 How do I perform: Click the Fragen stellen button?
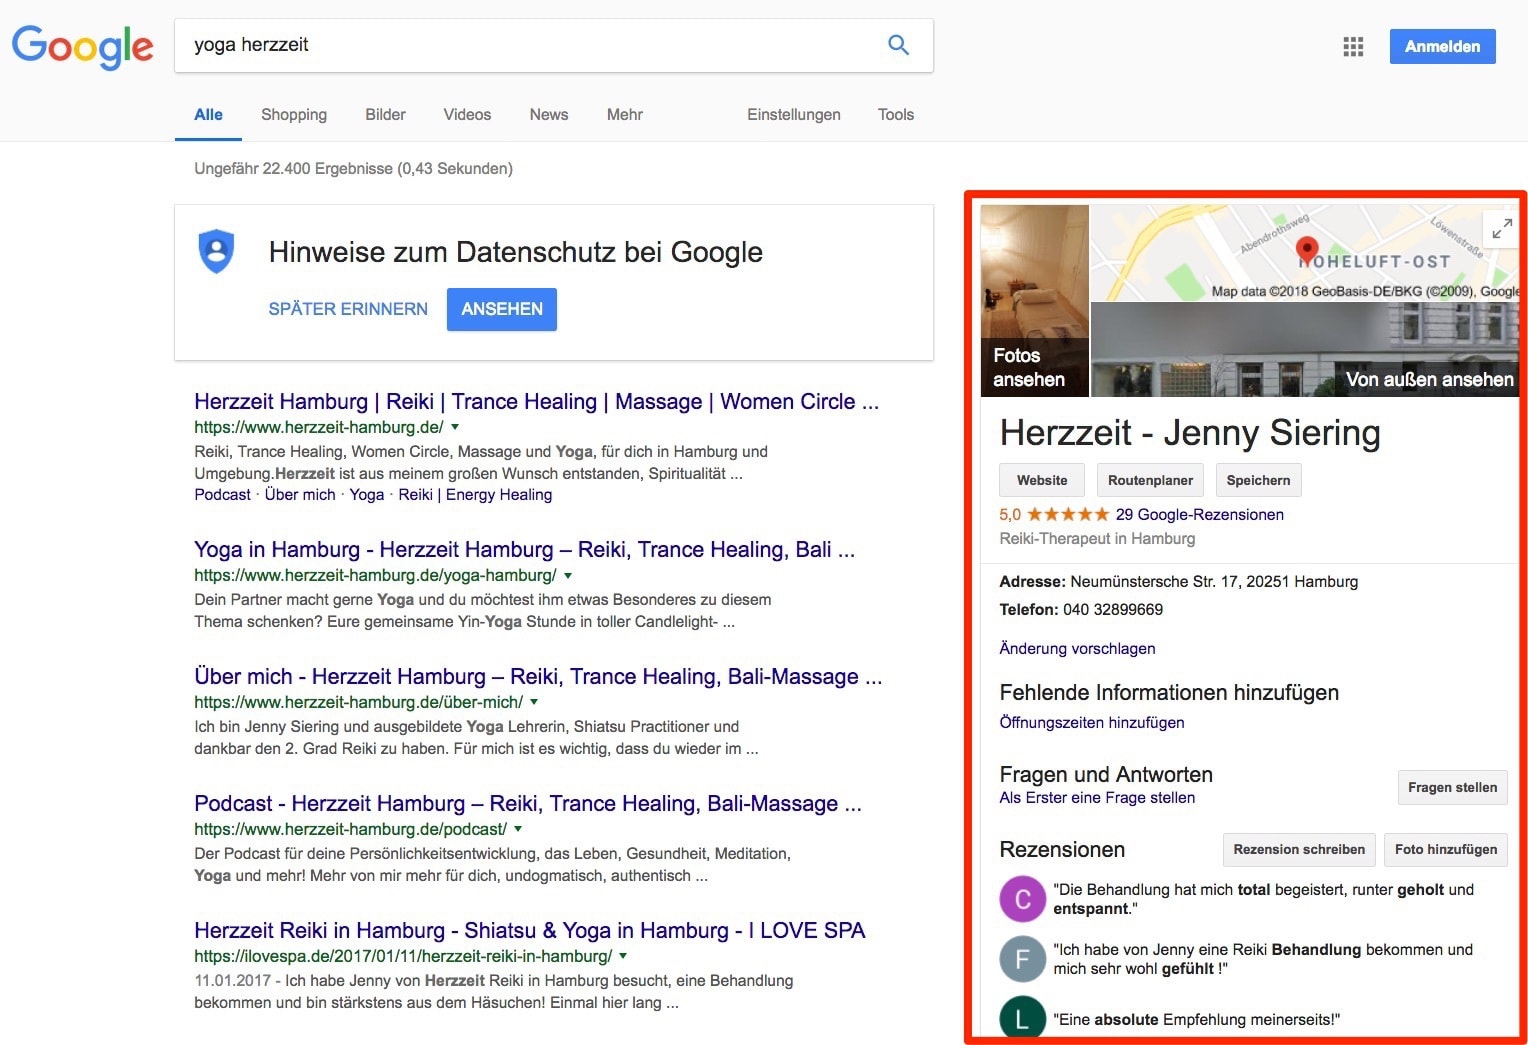coord(1452,787)
